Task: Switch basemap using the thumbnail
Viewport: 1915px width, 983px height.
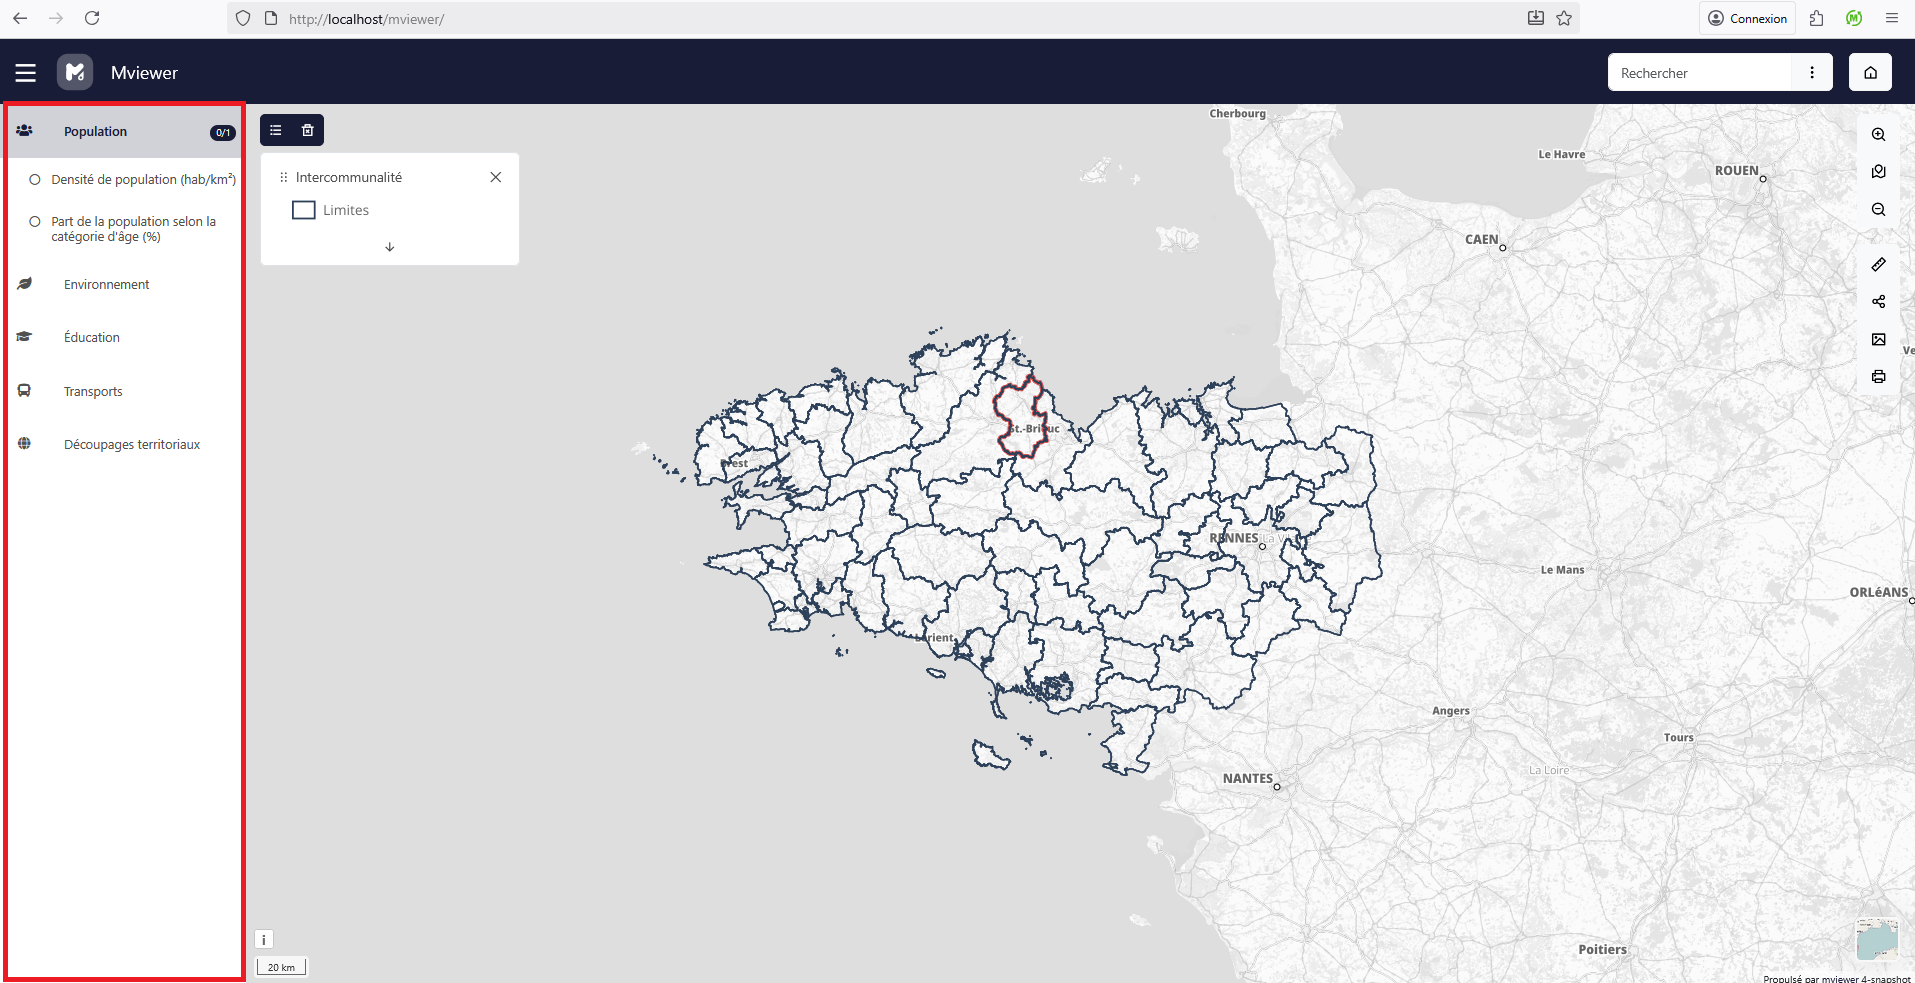Action: pyautogui.click(x=1876, y=940)
